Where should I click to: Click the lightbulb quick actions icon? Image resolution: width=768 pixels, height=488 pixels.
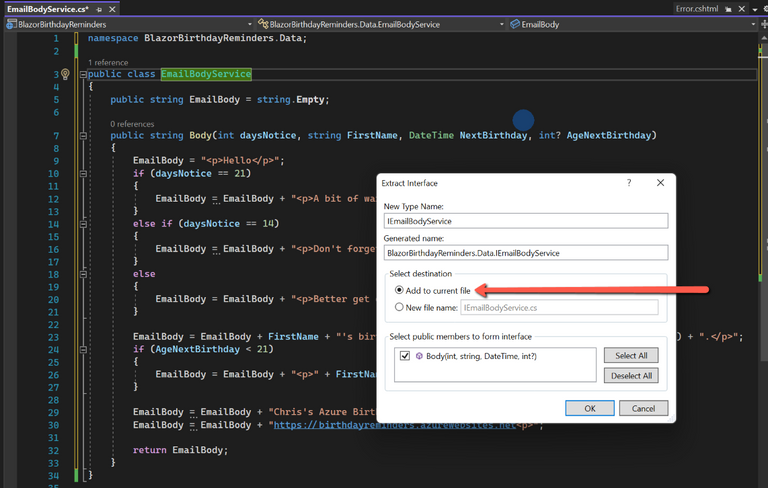pos(66,74)
